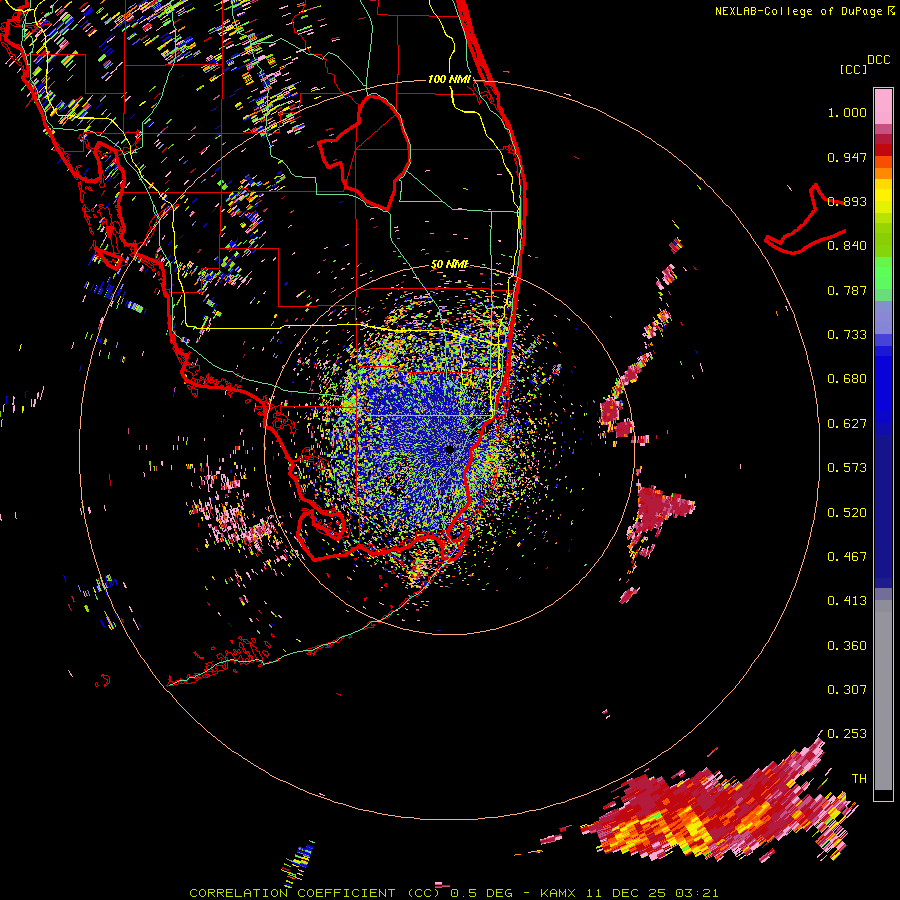The width and height of the screenshot is (900, 900).
Task: Click the black radar site dot
Action: 449,449
